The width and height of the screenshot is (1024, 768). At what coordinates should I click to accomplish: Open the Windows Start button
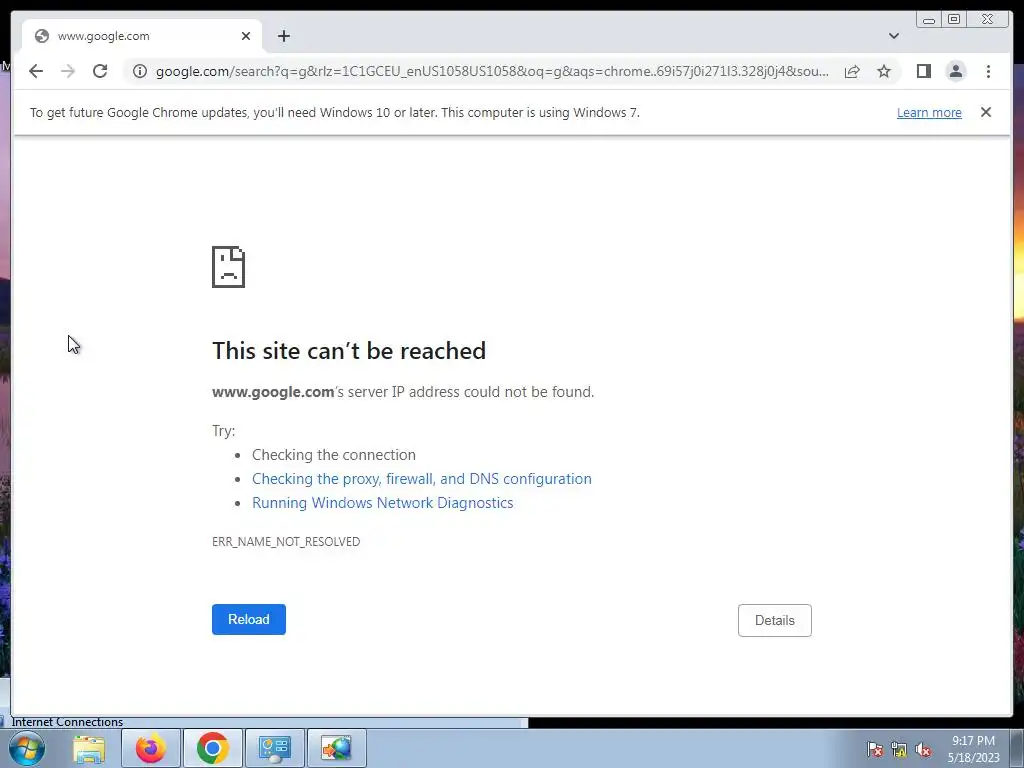pos(27,748)
